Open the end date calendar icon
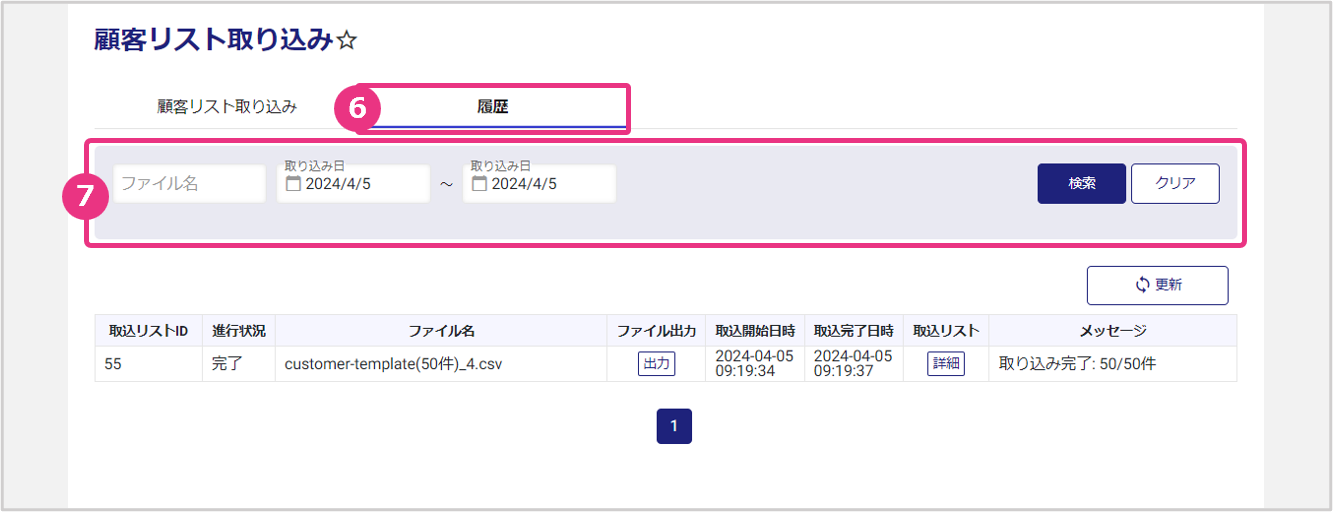 [x=479, y=184]
